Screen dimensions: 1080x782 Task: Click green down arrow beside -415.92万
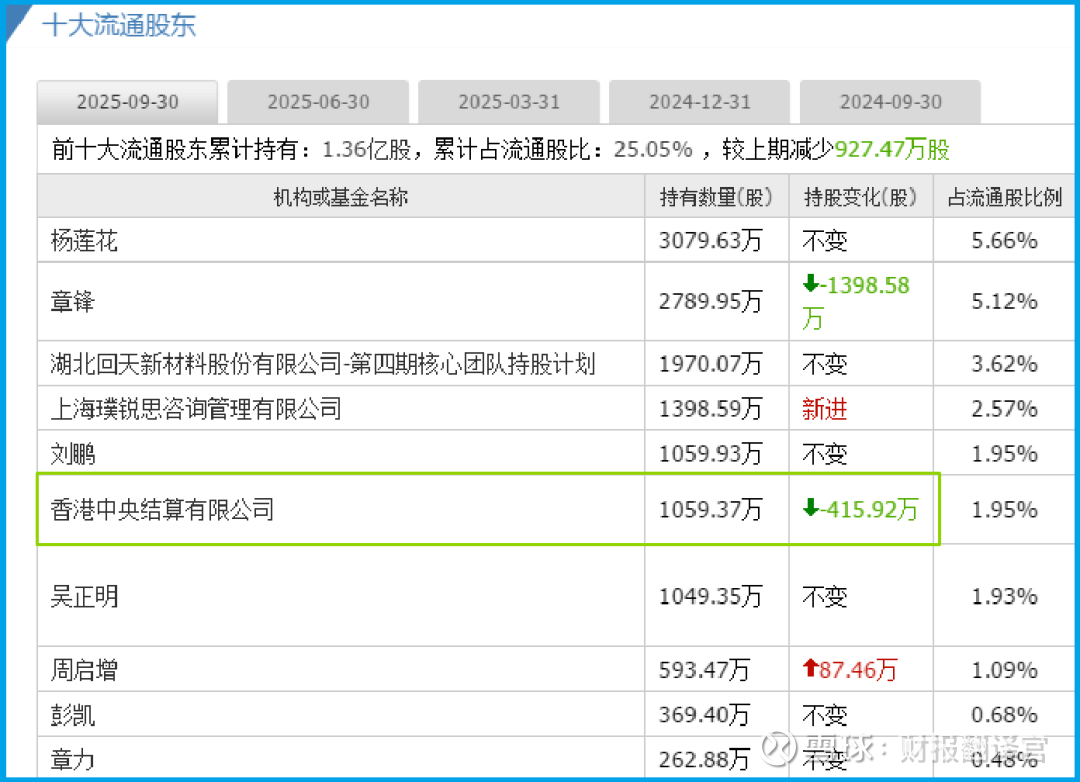point(810,509)
